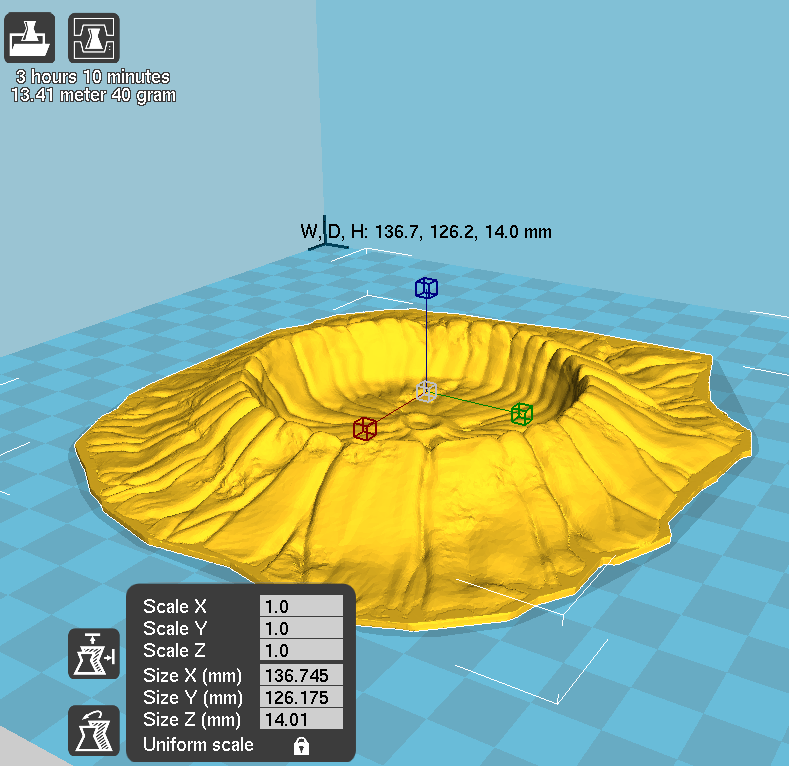Click the 'Size X (mm)' label
Screen dimensions: 789x766
[192, 675]
